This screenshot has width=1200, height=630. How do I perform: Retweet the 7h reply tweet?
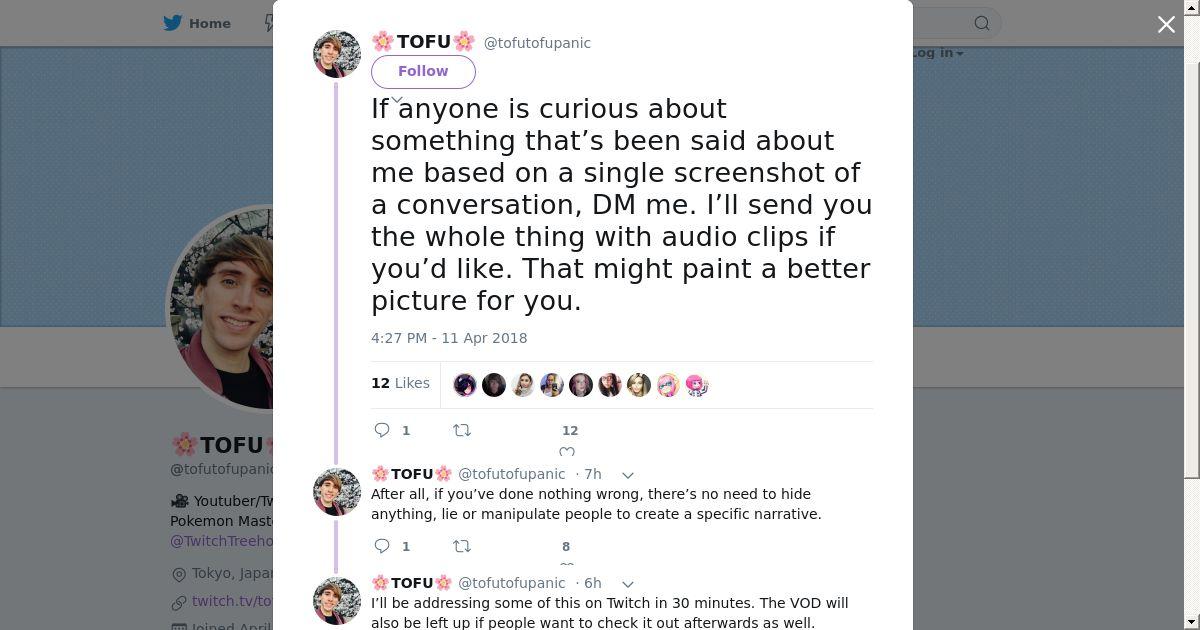462,546
